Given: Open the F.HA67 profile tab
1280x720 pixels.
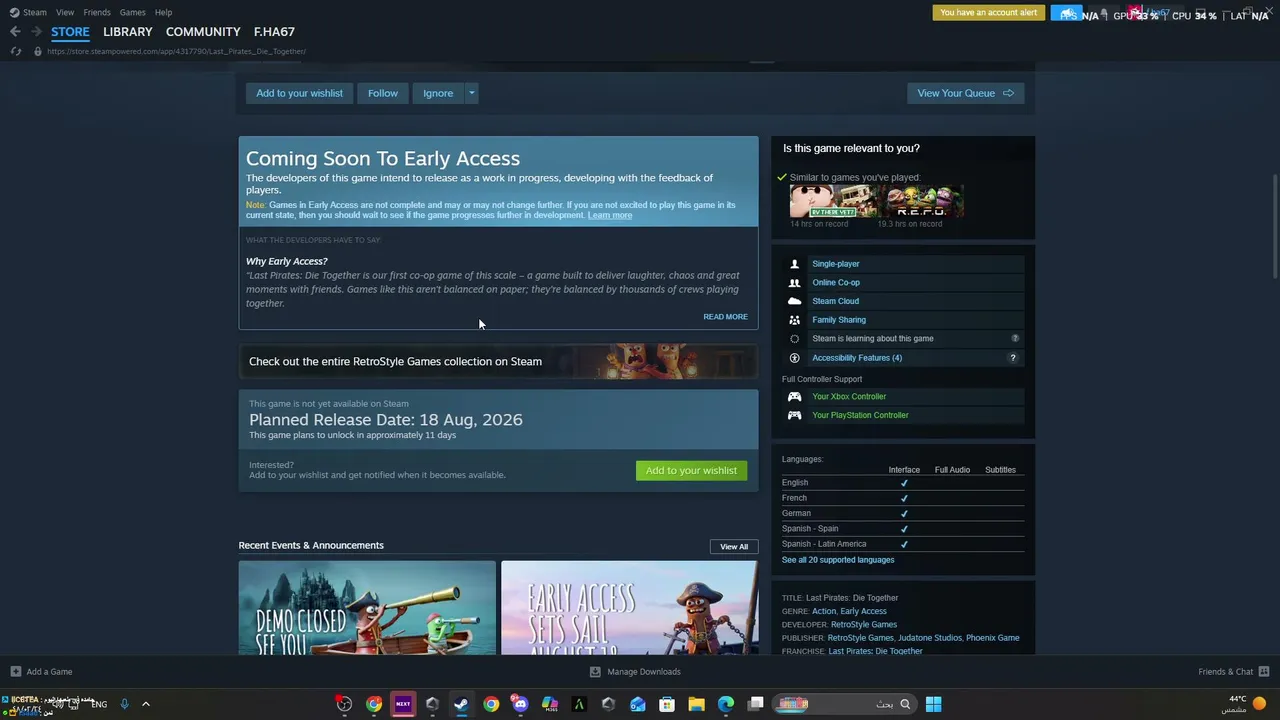Looking at the screenshot, I should (274, 32).
